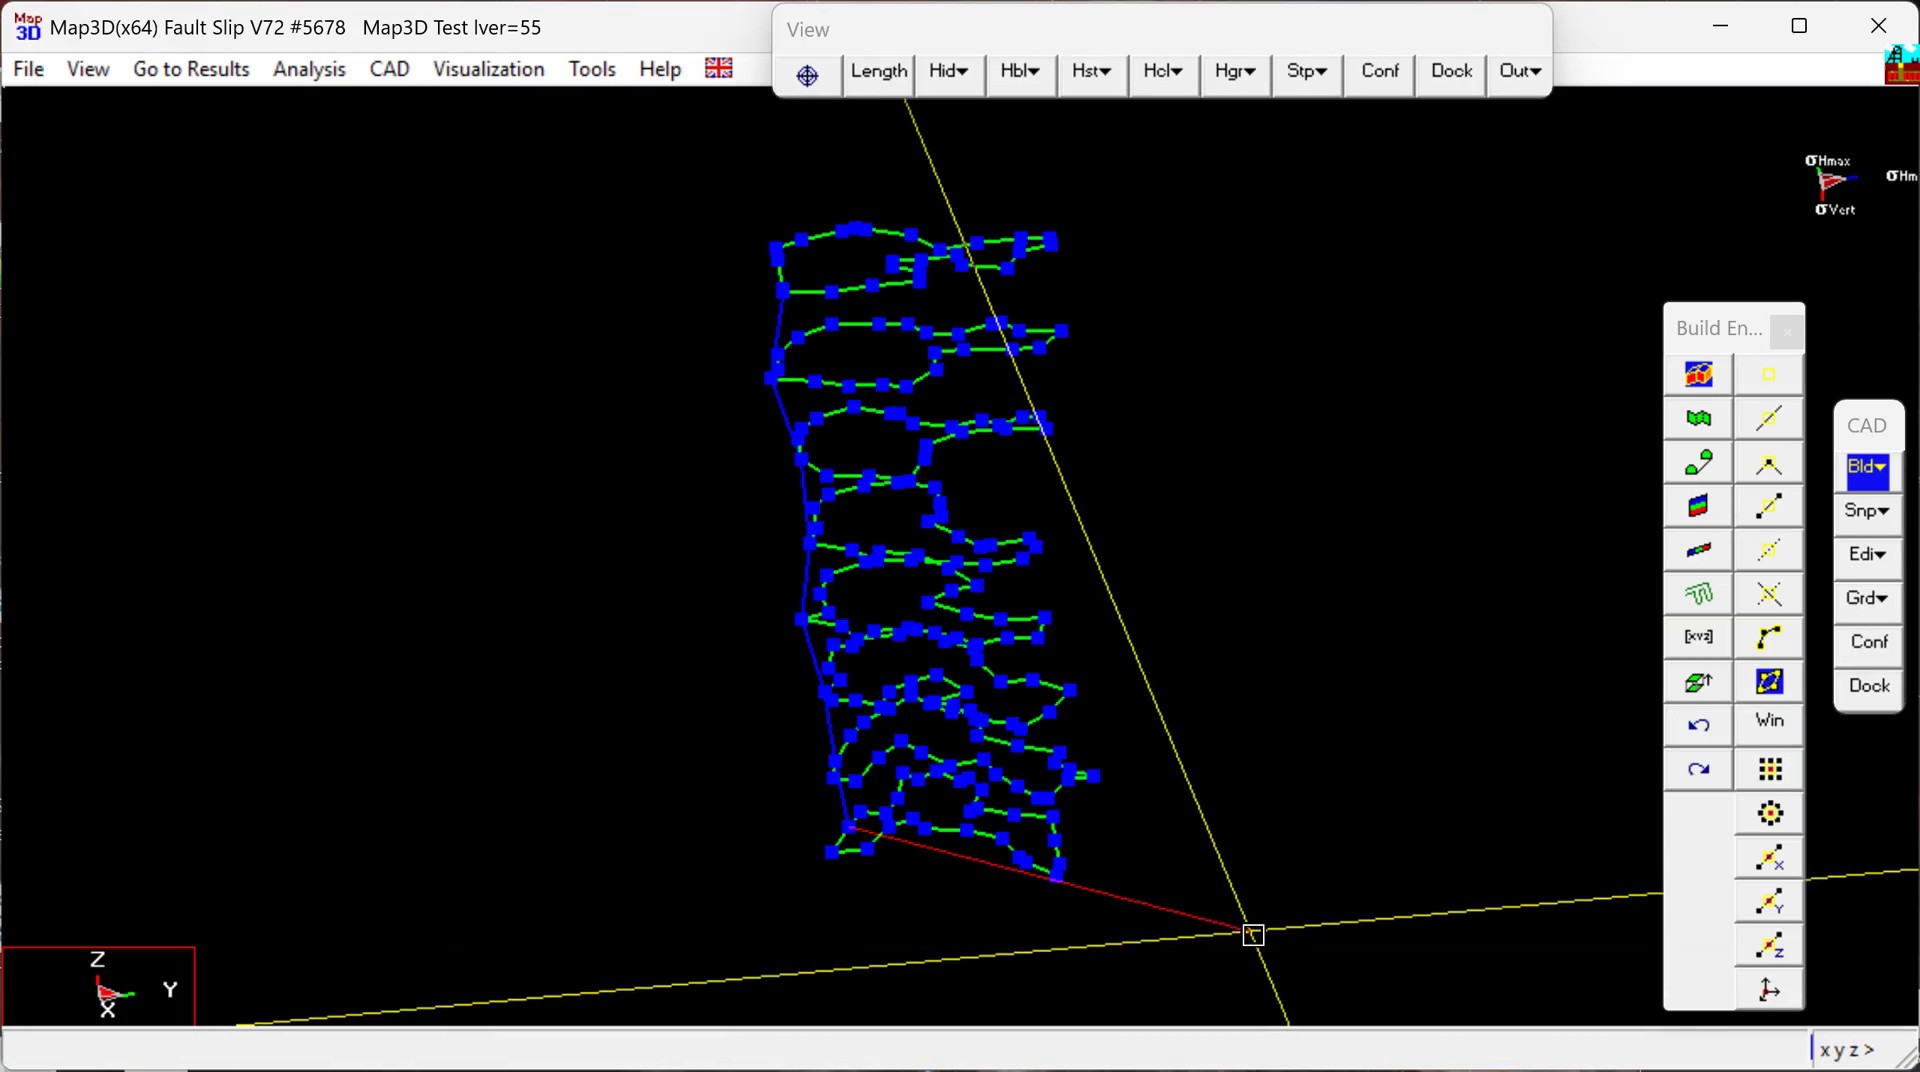Screen dimensions: 1920x1072
Task: Open the Visualization menu
Action: (x=488, y=69)
